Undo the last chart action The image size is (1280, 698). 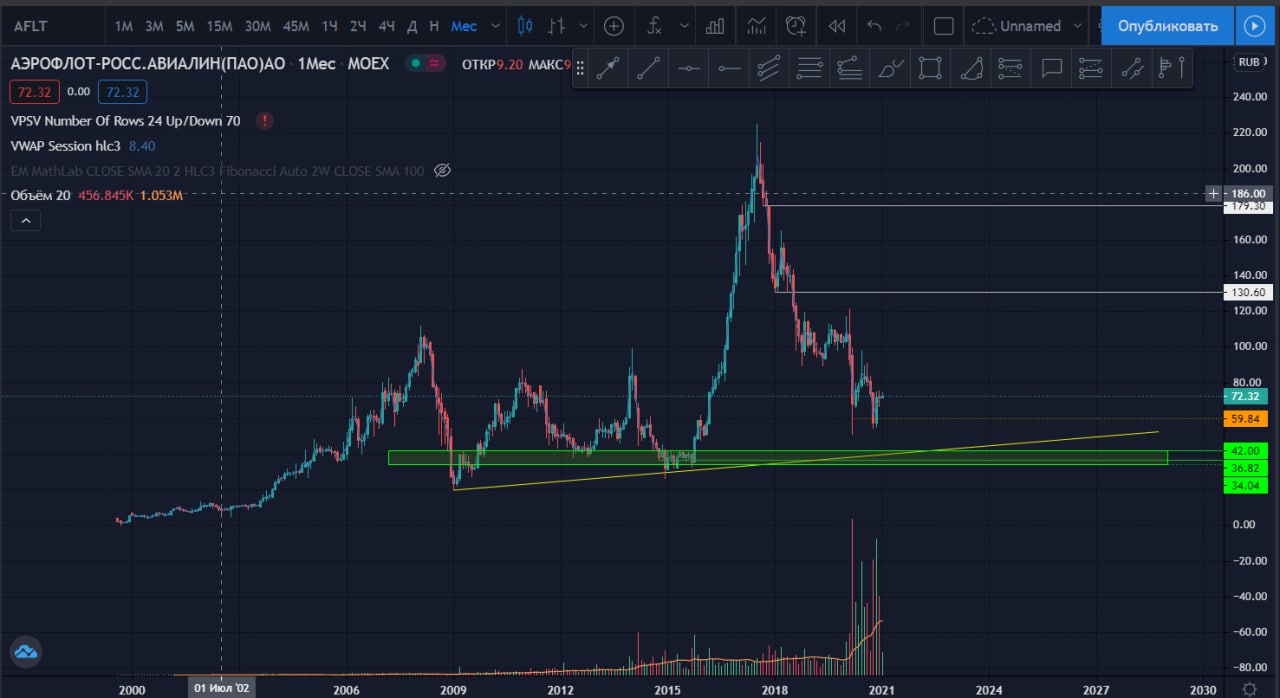(x=875, y=26)
